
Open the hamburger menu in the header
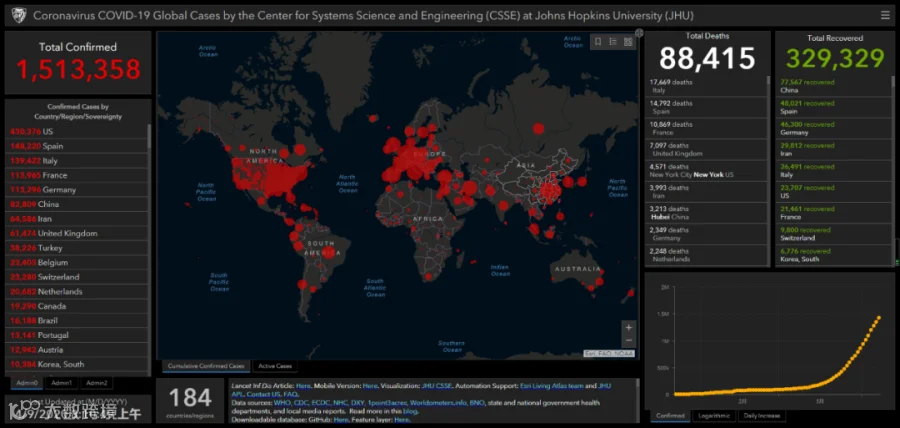[x=885, y=15]
